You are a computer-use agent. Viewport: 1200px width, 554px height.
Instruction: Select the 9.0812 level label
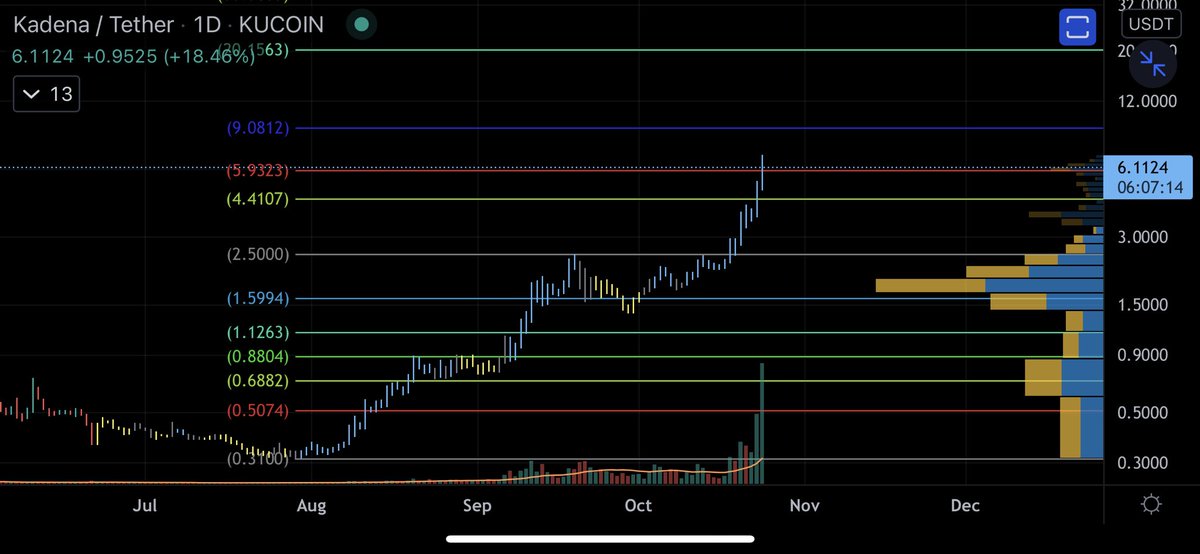[257, 128]
